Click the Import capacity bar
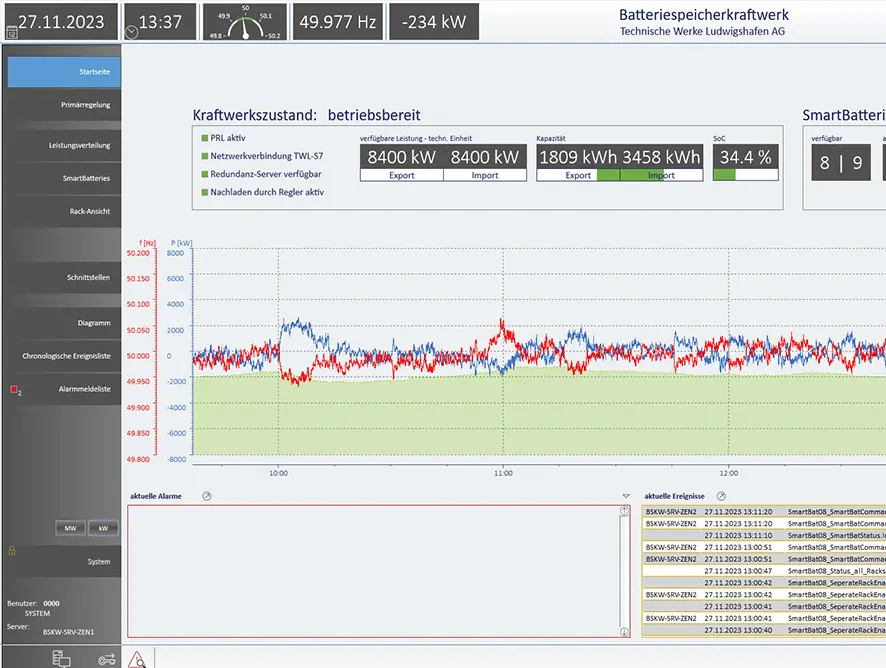The height and width of the screenshot is (668, 886). (661, 175)
